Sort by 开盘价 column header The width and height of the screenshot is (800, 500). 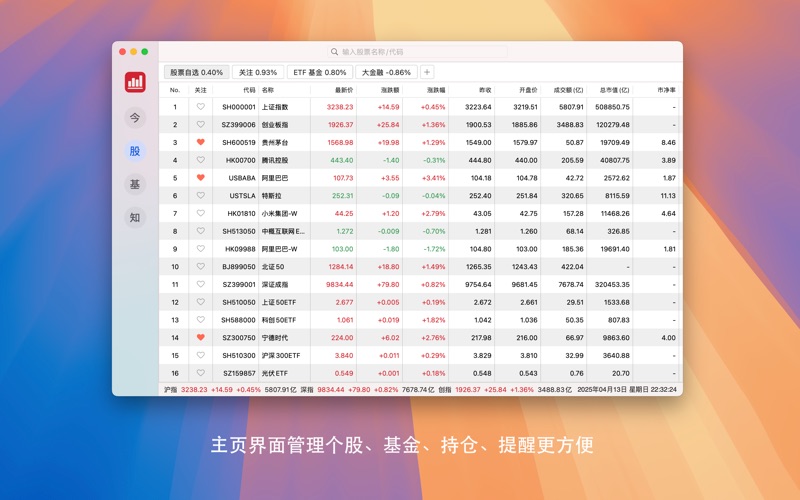(528, 90)
